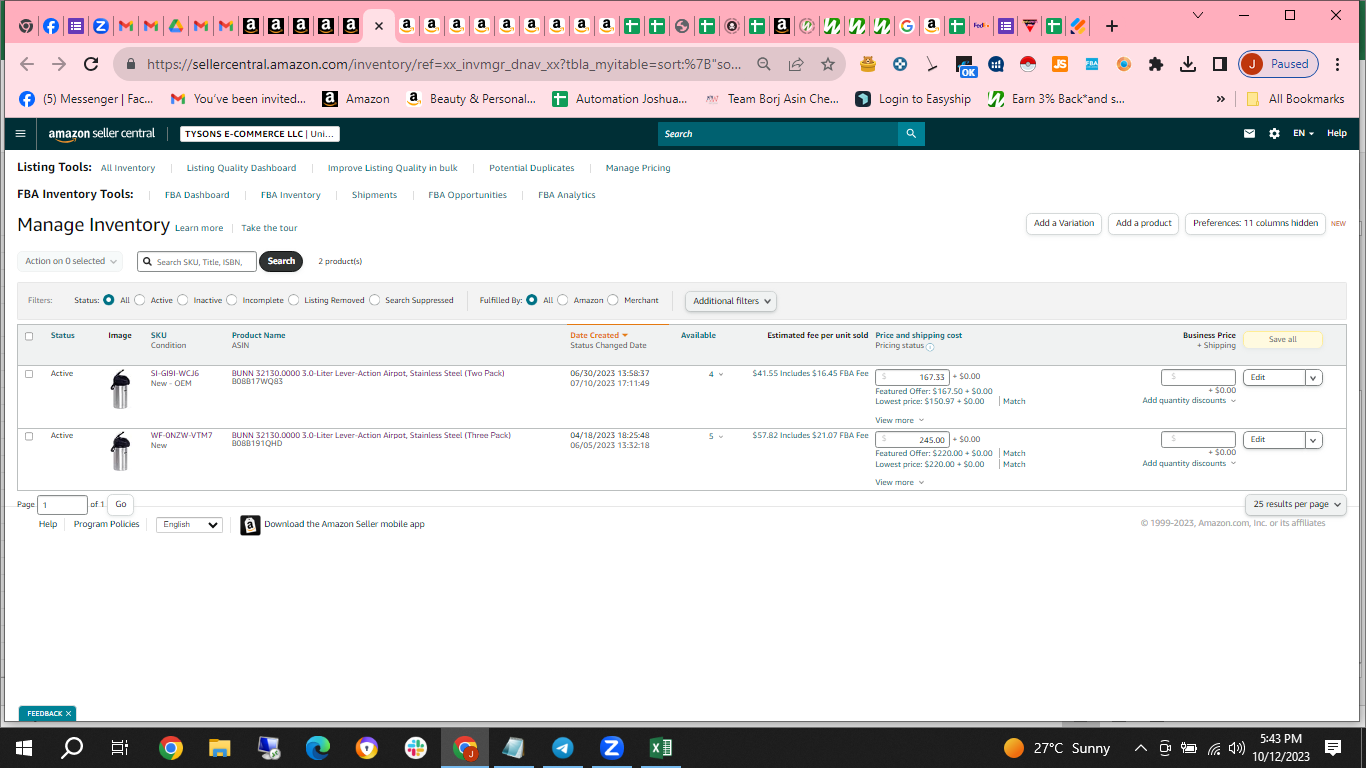Click the Pricing status info icon
This screenshot has width=1366, height=768.
(930, 347)
